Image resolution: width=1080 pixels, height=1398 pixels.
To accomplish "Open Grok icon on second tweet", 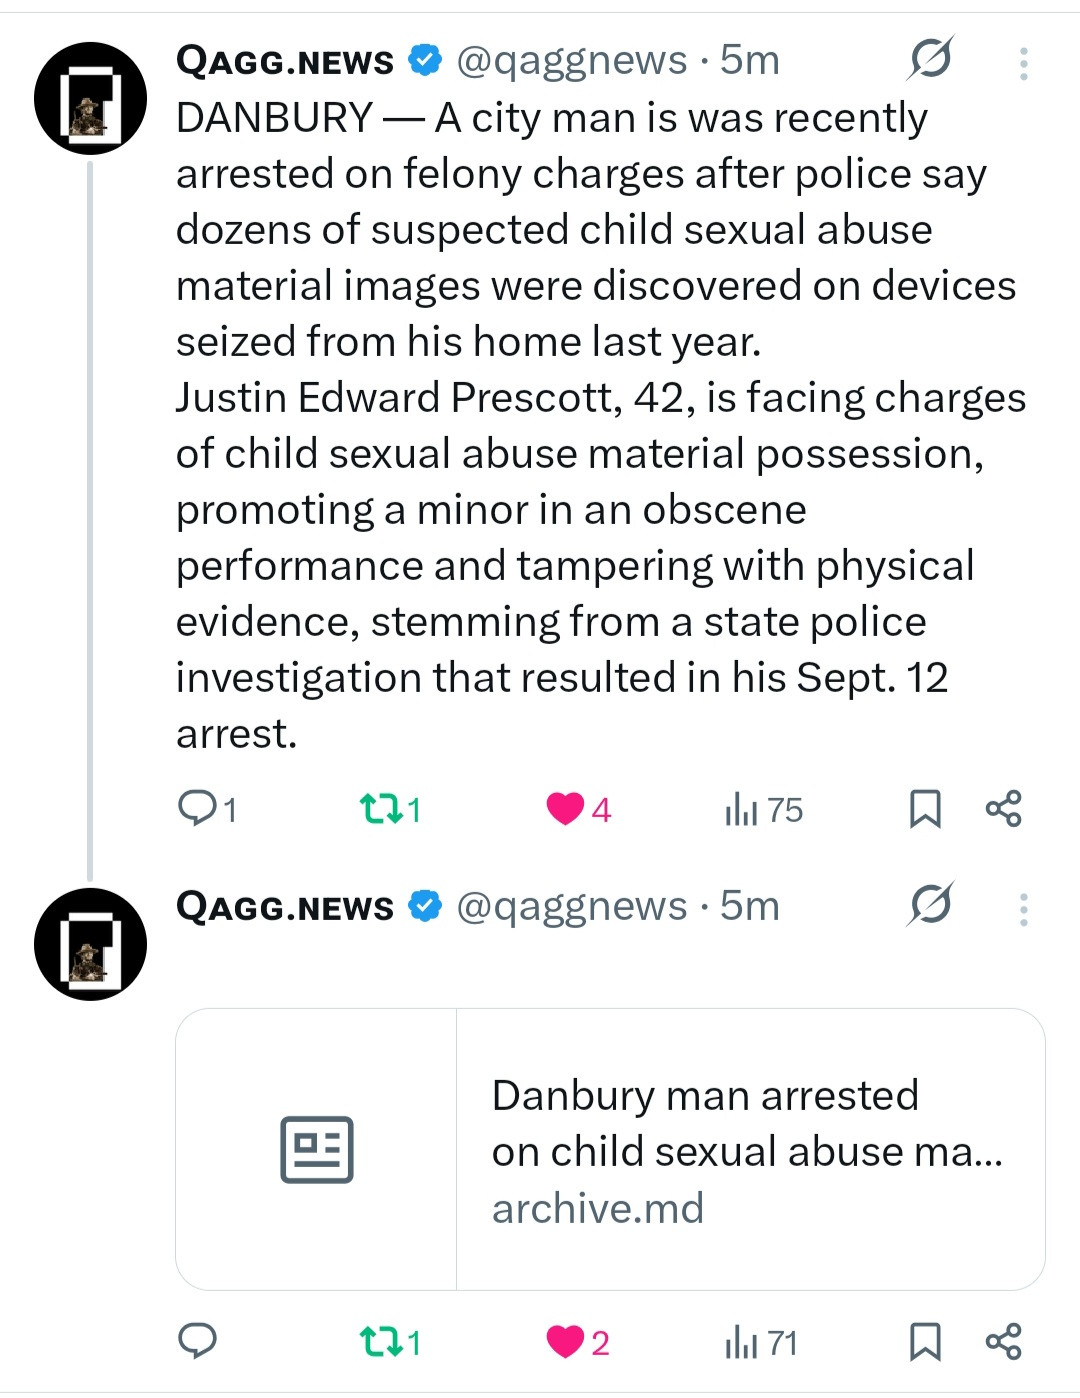I will (930, 906).
